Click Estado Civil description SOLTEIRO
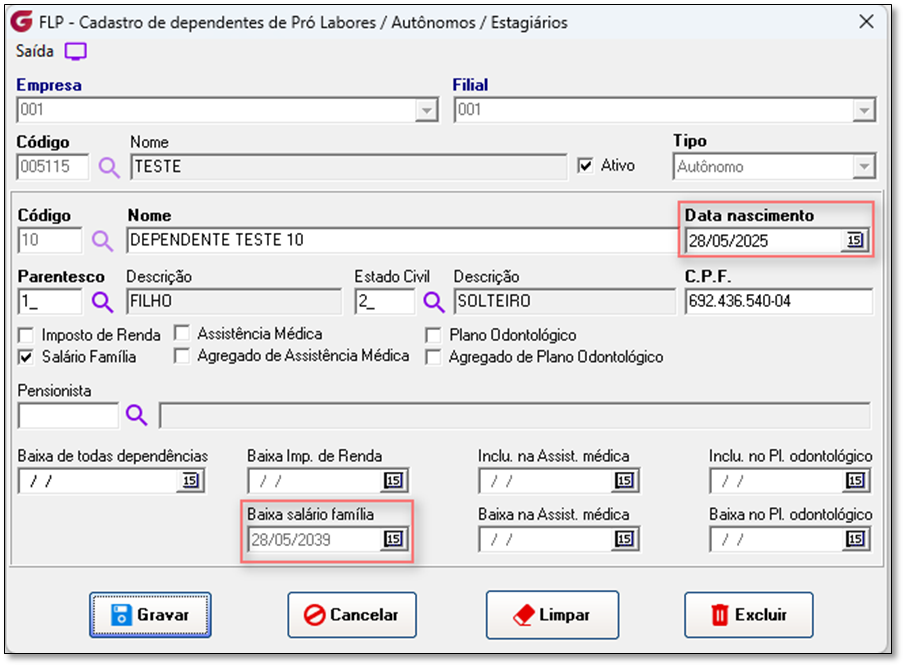Viewport: 905px width, 667px height. click(564, 302)
